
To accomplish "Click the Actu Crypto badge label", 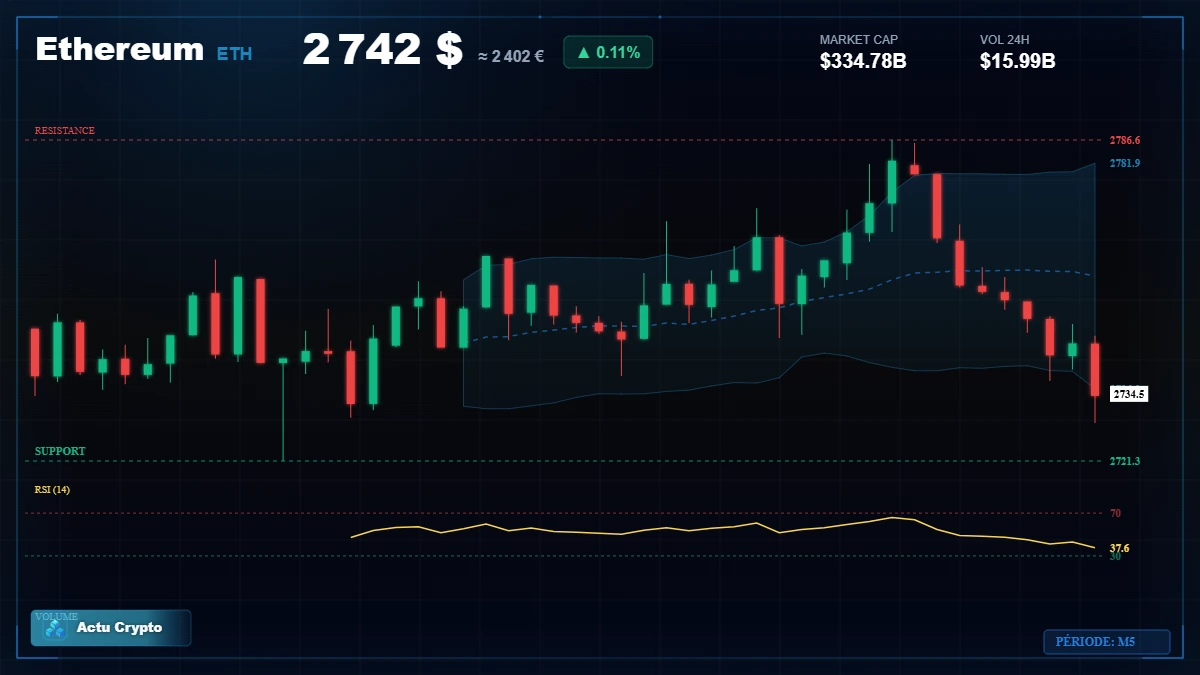I will click(x=119, y=628).
